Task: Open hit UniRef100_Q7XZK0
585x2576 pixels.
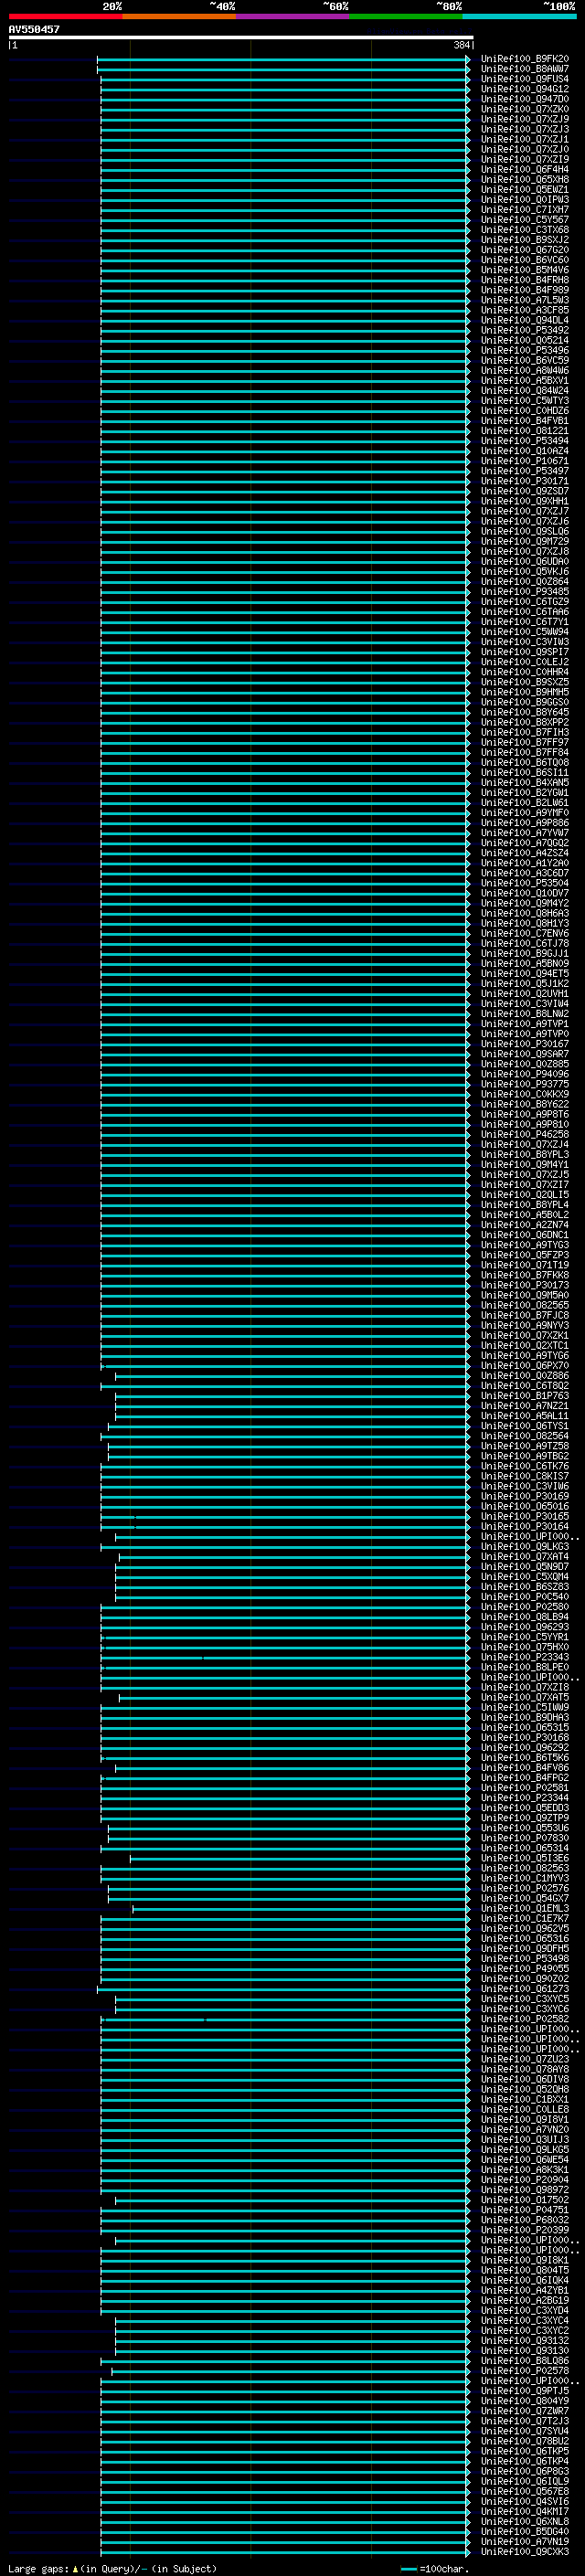Action: [x=524, y=109]
